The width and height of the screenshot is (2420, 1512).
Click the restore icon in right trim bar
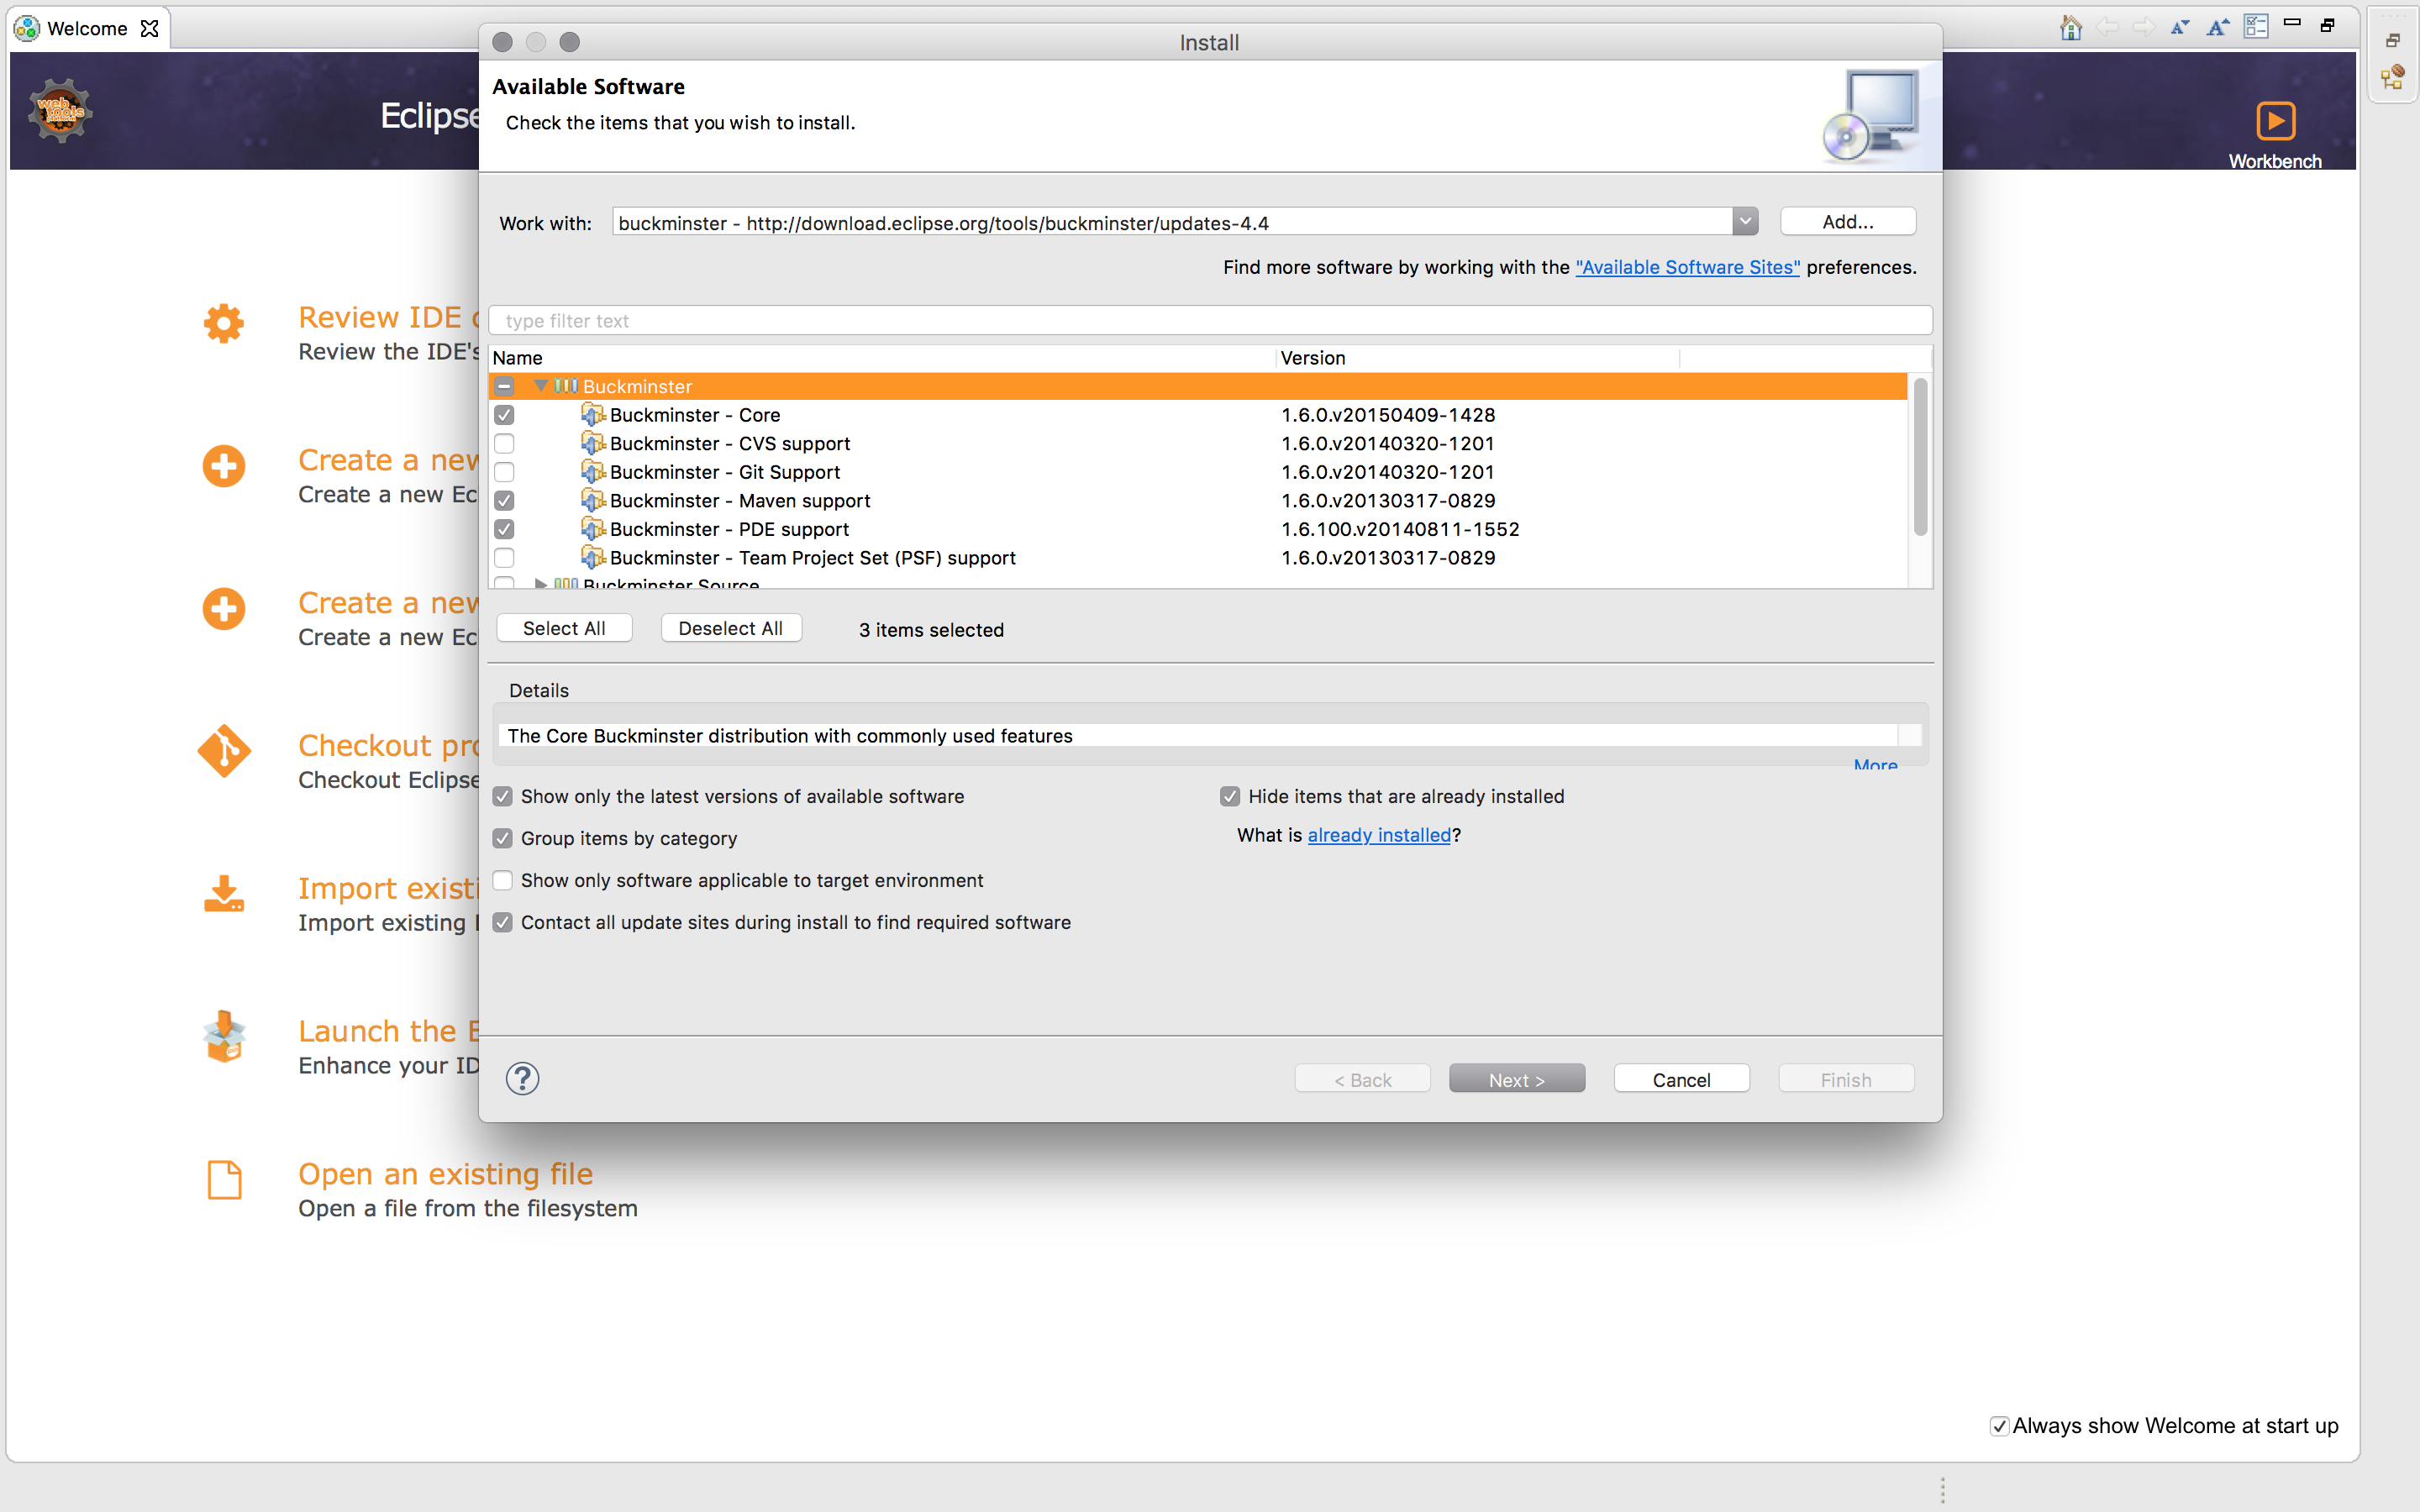2392,40
